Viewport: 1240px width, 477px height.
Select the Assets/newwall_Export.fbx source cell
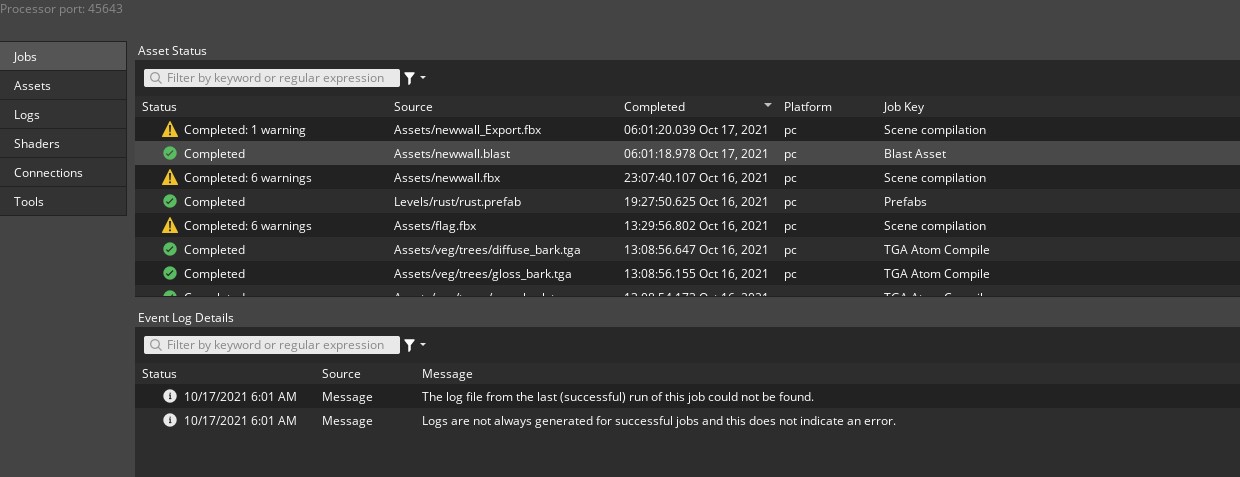[x=467, y=130]
